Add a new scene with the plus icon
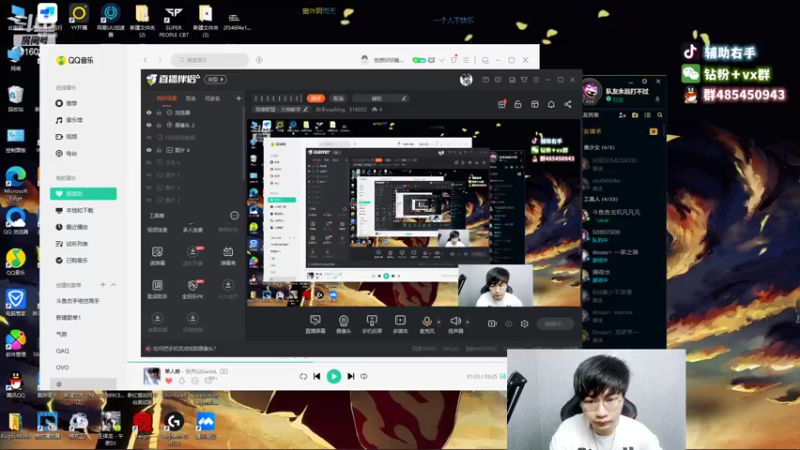 (238, 98)
